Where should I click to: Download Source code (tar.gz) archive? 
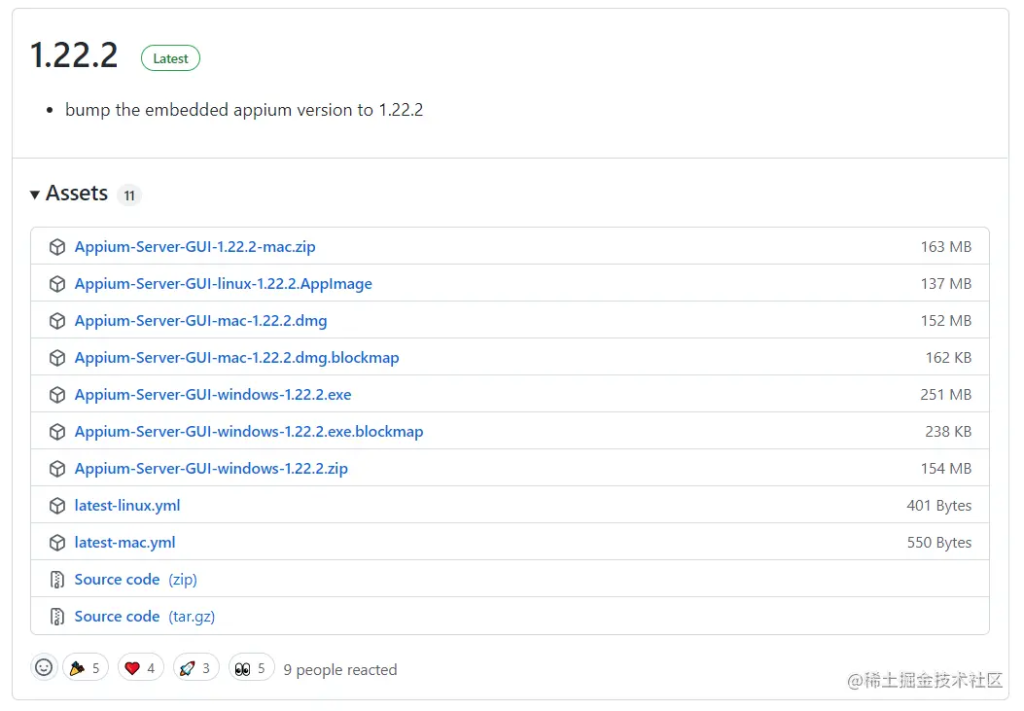click(x=144, y=616)
